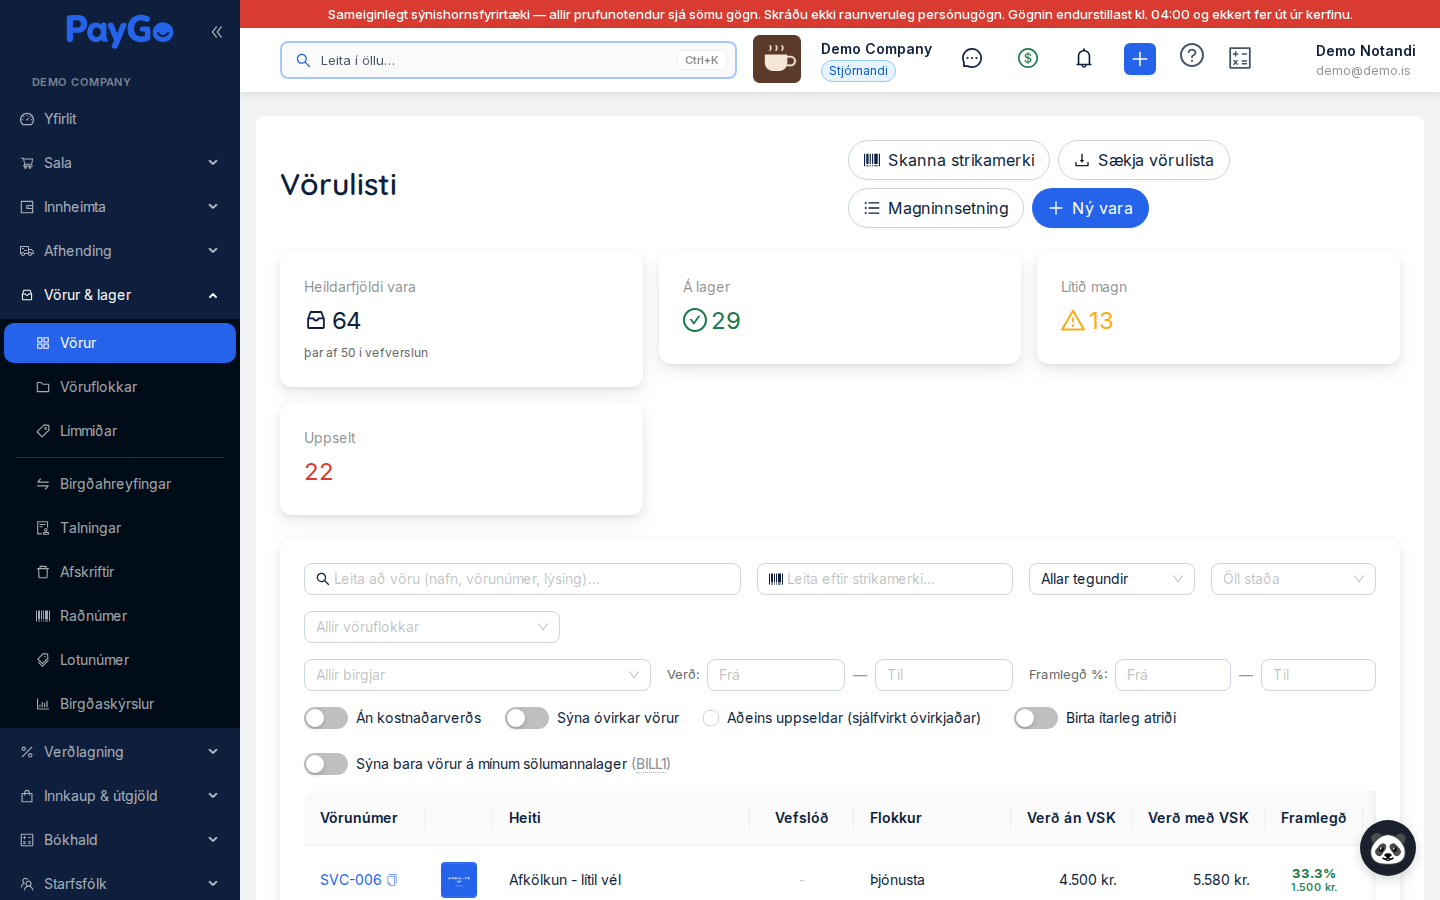Toggle Birta ítarleg atriði switch
Viewport: 1440px width, 900px height.
point(1036,718)
